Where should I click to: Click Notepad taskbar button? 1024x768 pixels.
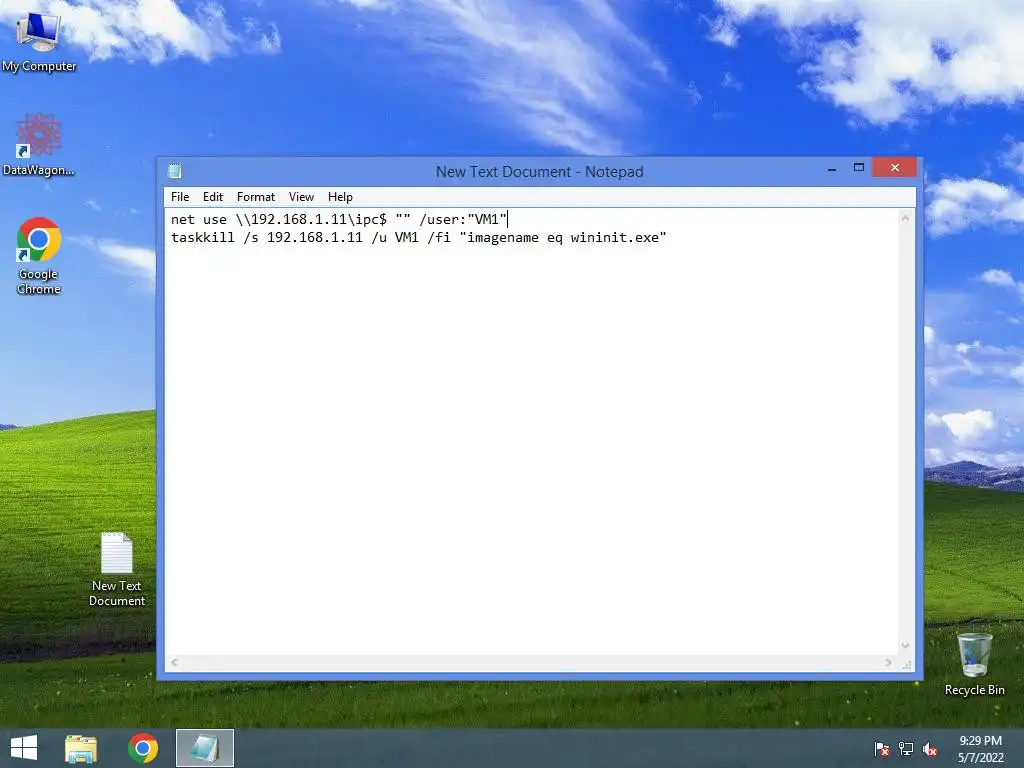point(204,748)
